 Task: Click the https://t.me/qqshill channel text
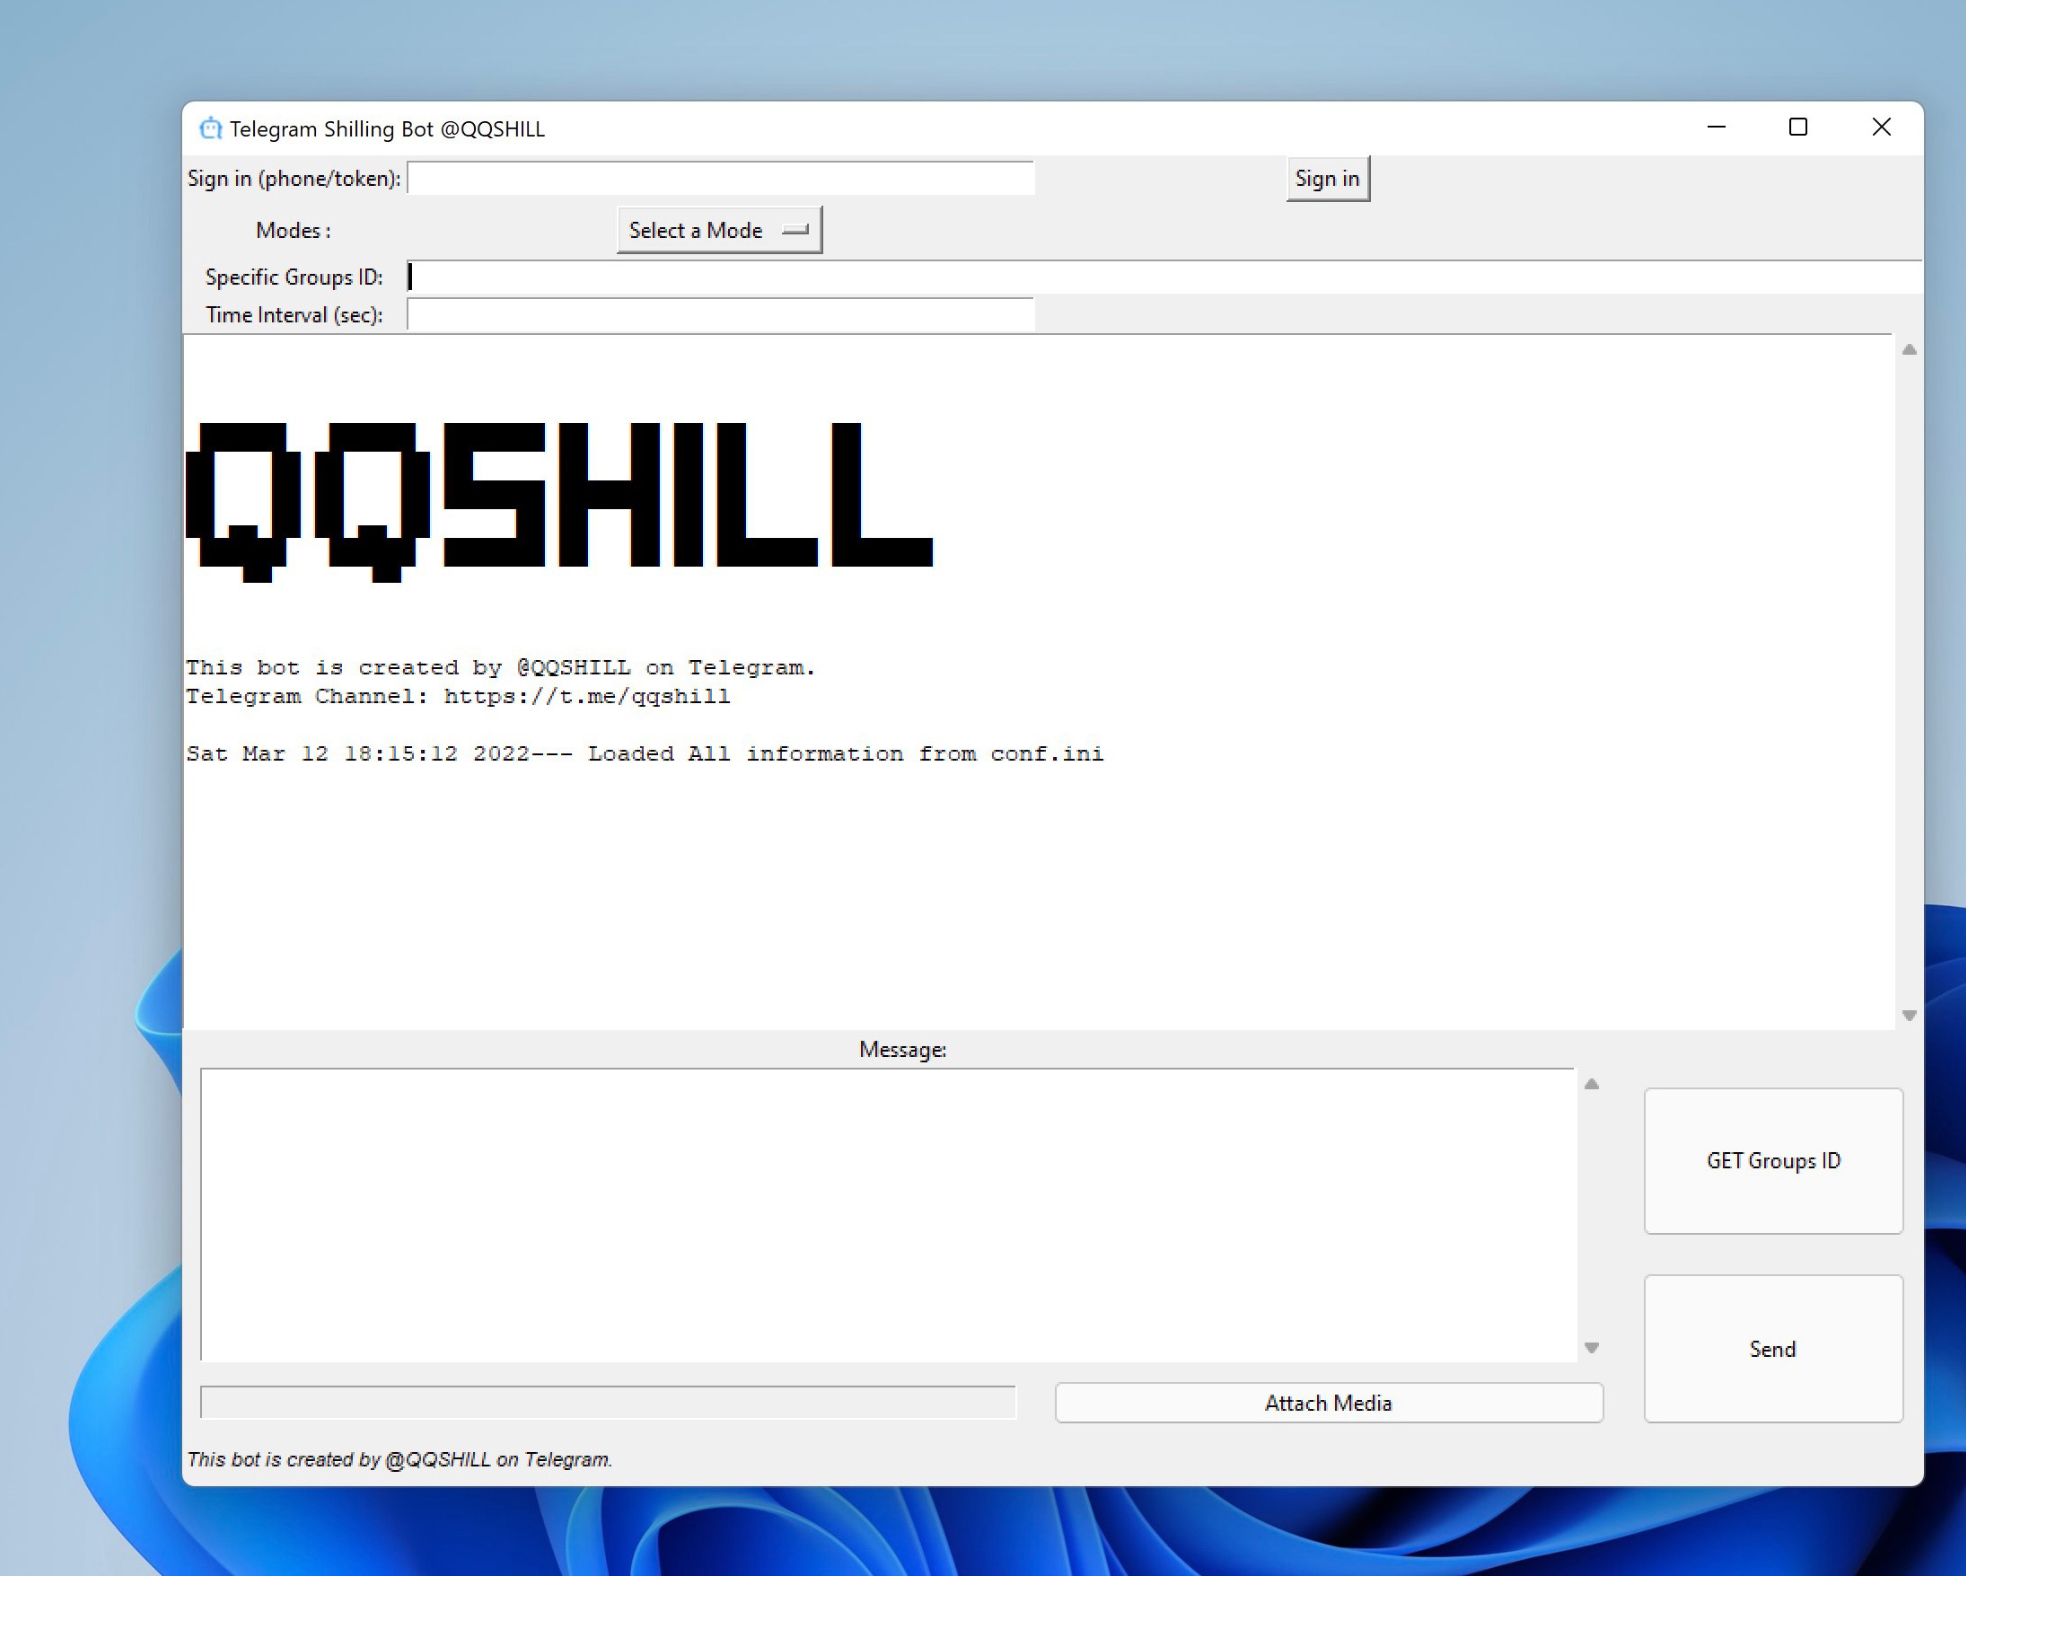pyautogui.click(x=587, y=697)
